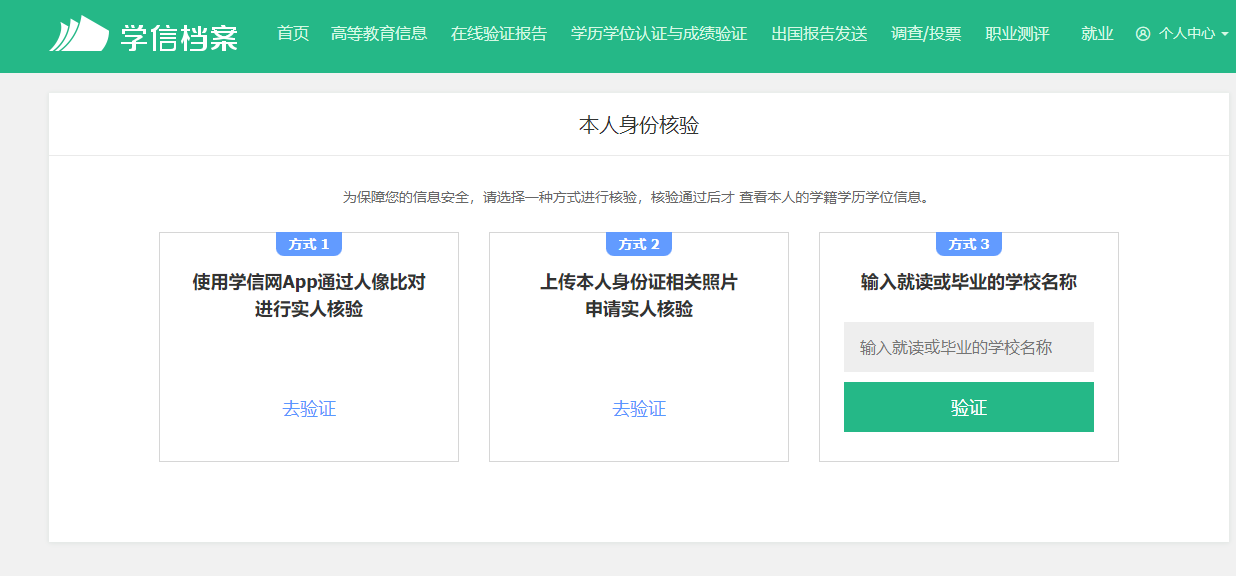Go to the 首页 nav item
Viewport: 1236px width, 576px height.
(x=293, y=34)
